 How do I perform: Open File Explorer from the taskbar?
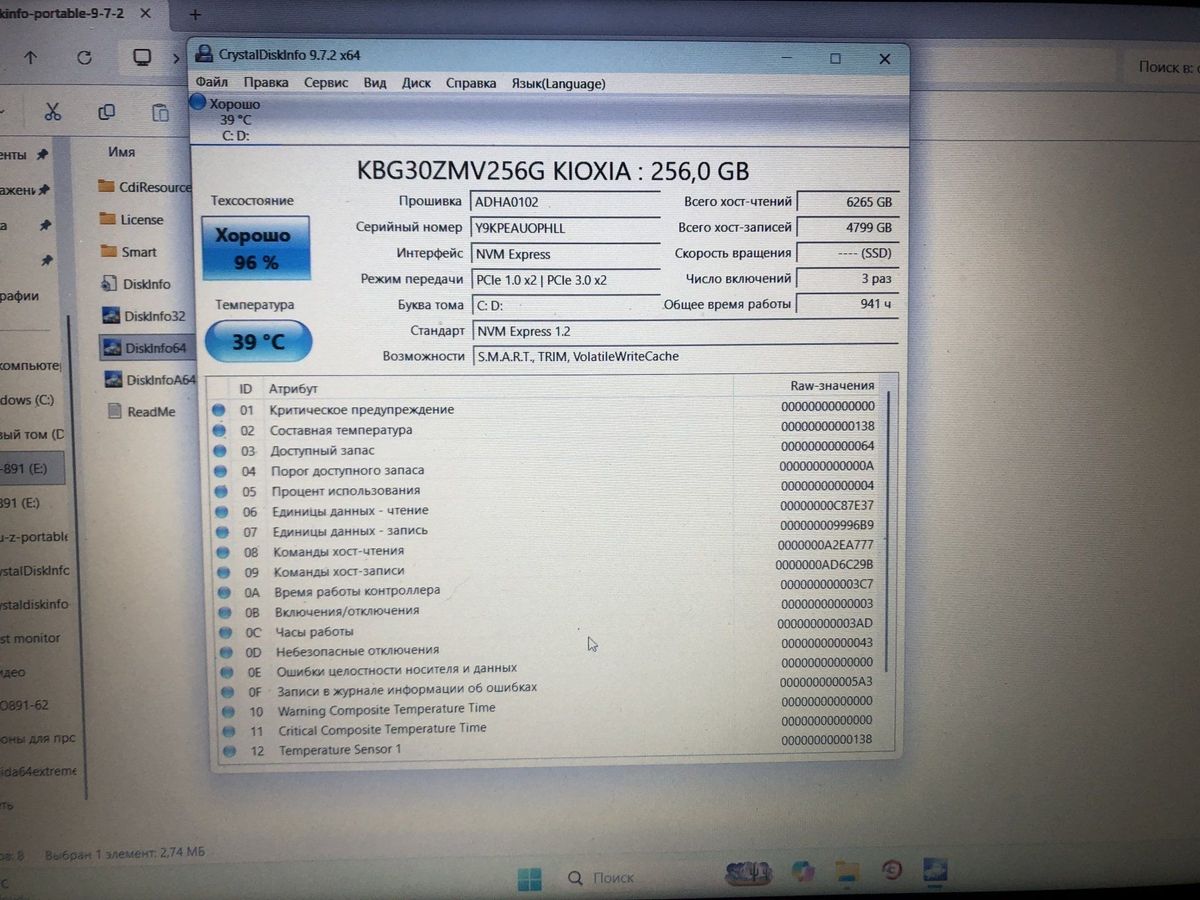[x=847, y=870]
